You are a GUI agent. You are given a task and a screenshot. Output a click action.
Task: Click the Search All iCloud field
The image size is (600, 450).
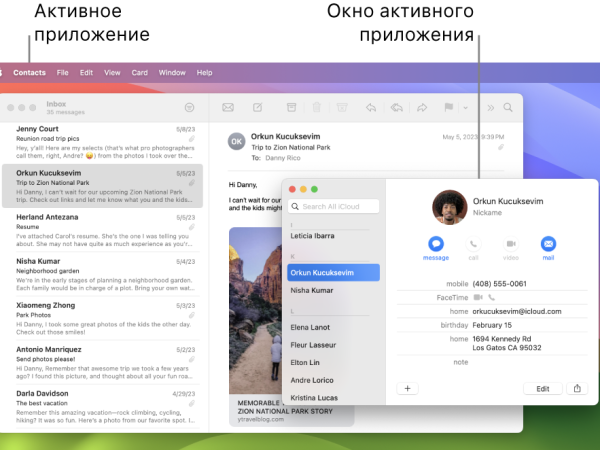[334, 207]
